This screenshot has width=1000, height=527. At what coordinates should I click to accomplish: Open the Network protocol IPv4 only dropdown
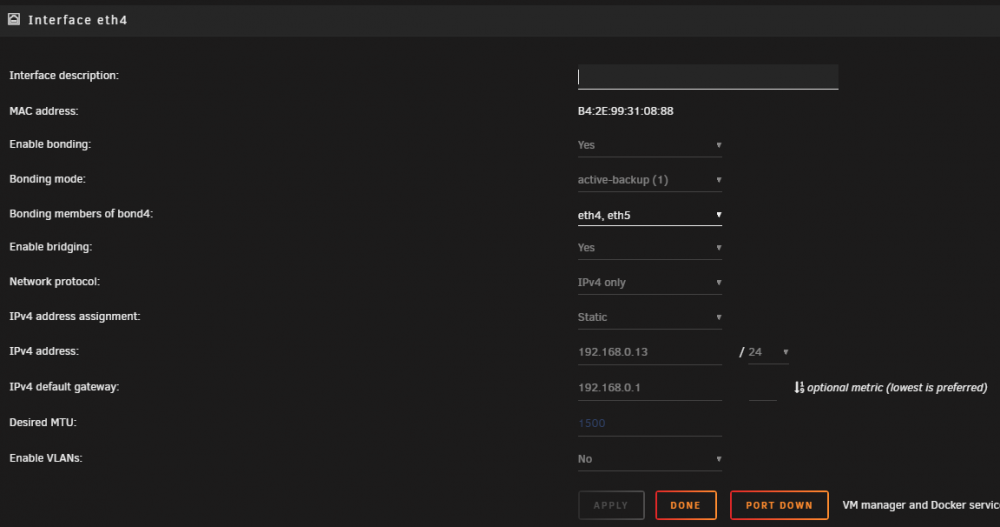click(649, 283)
